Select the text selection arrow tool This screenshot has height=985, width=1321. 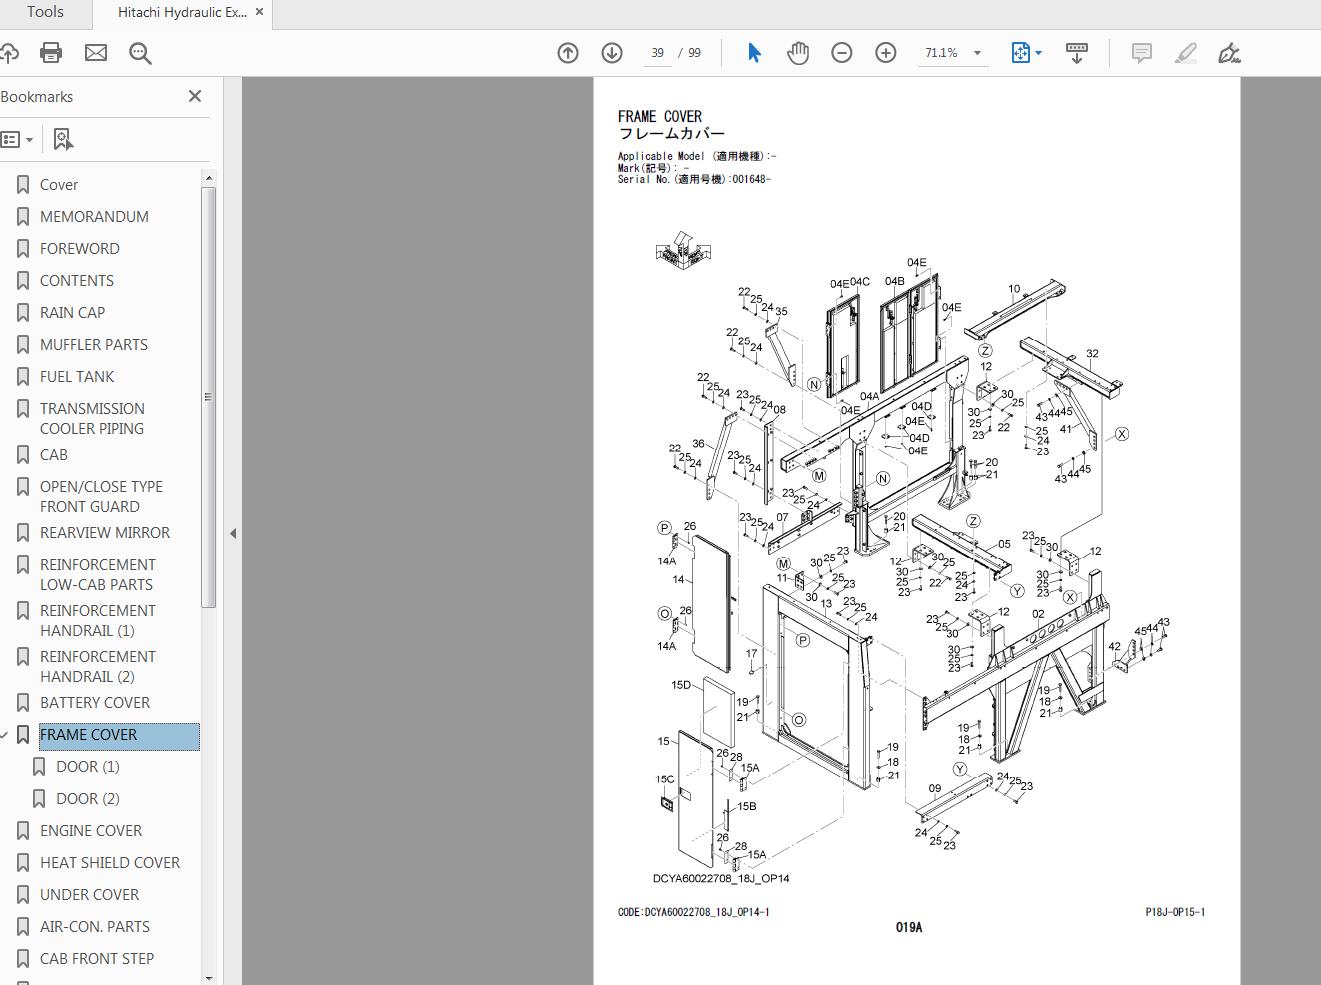pyautogui.click(x=754, y=53)
